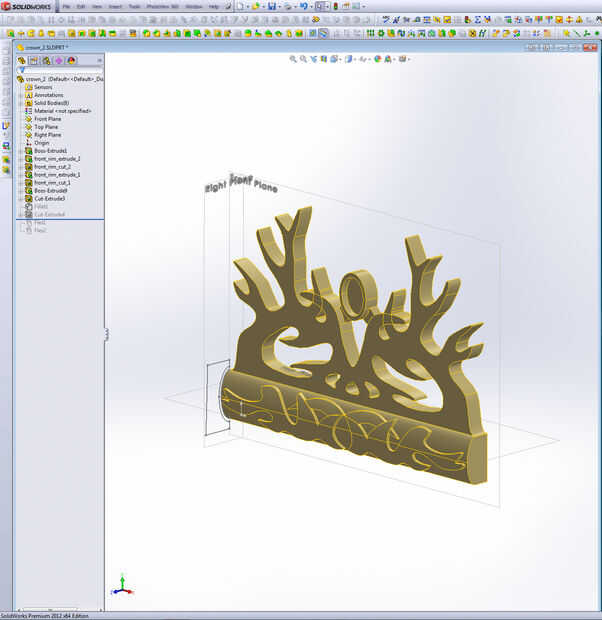The width and height of the screenshot is (602, 620).
Task: Click the feature tree filter input field
Action: [x=63, y=70]
